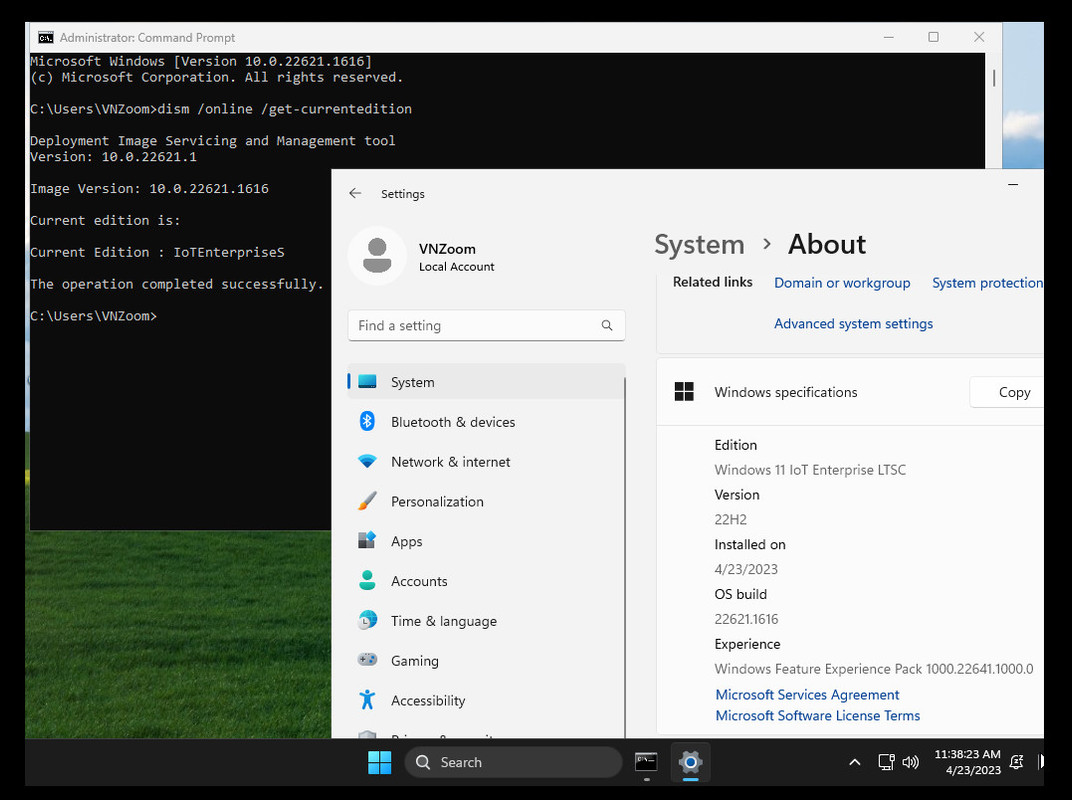Focus the Find a setting search box
Image resolution: width=1072 pixels, height=800 pixels.
486,325
